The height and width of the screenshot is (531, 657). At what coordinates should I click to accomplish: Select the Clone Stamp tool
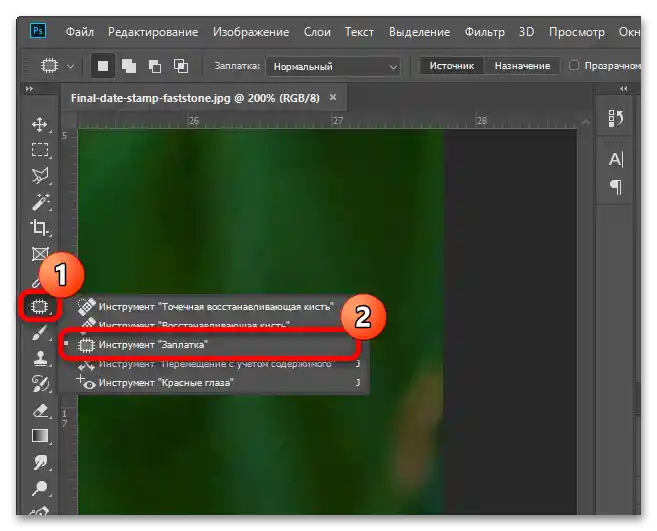point(40,358)
